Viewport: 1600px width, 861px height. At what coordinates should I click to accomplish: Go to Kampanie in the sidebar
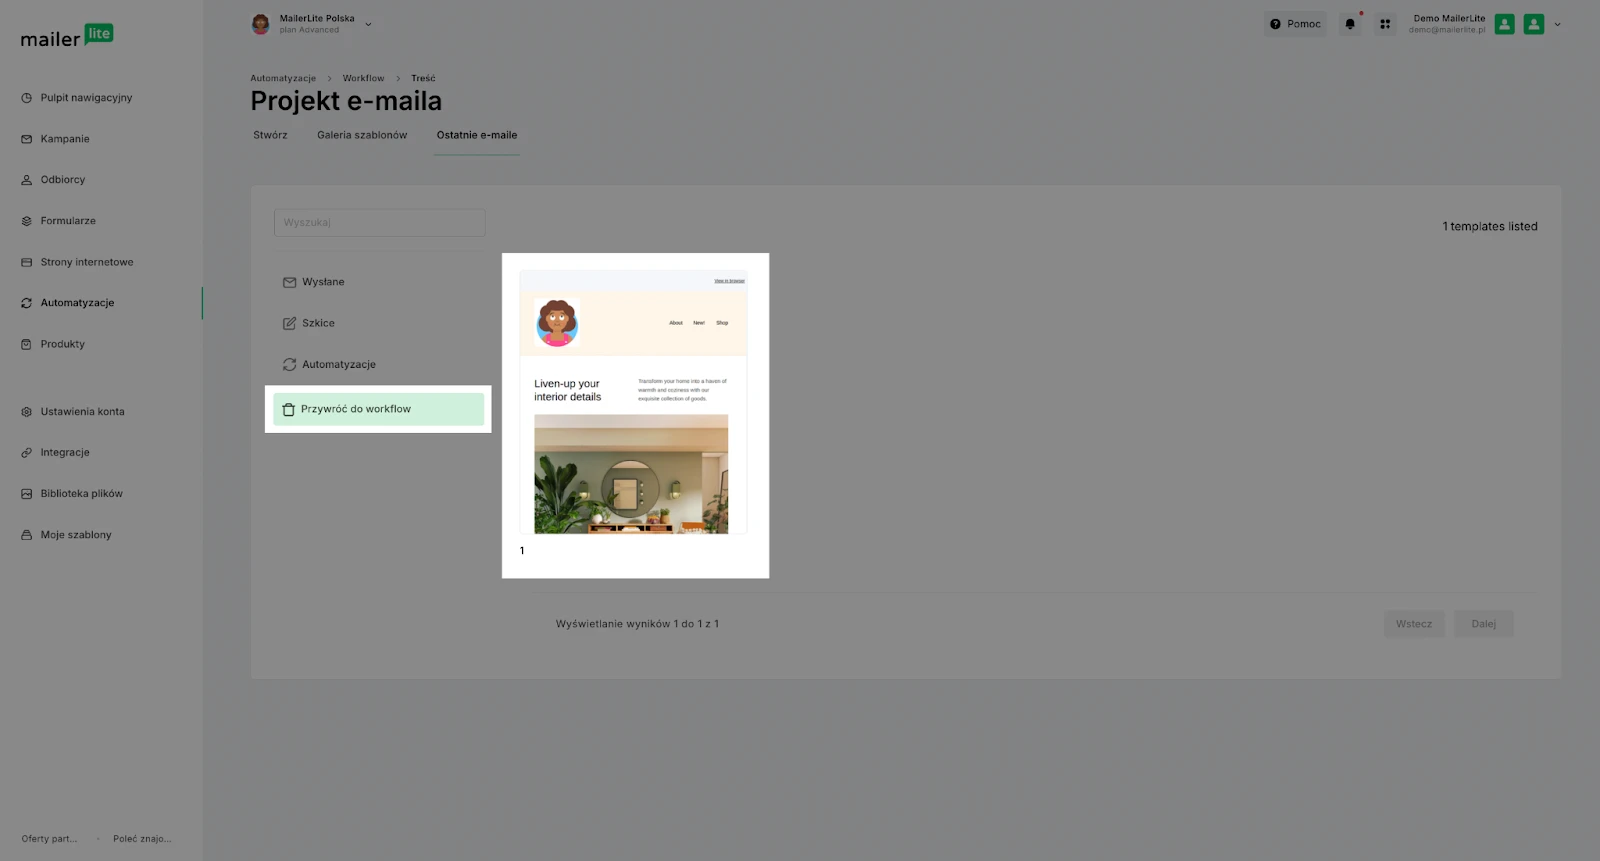coord(65,139)
